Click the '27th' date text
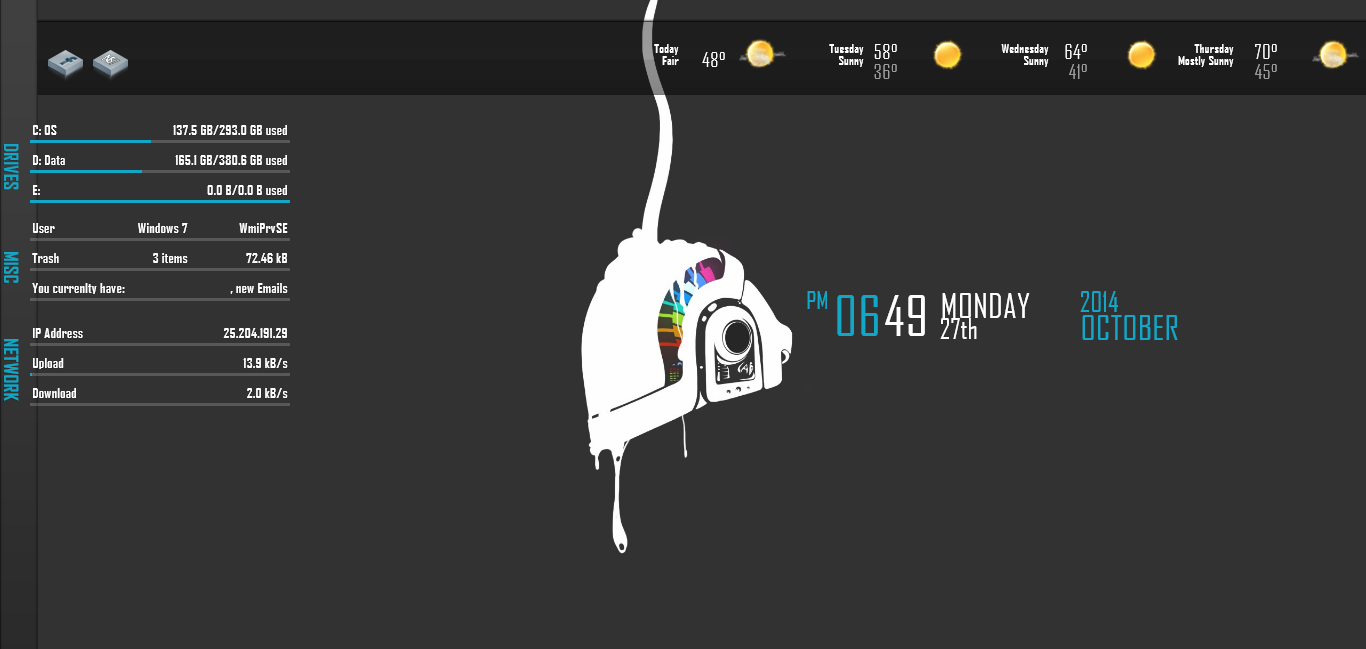The image size is (1366, 649). 958,330
